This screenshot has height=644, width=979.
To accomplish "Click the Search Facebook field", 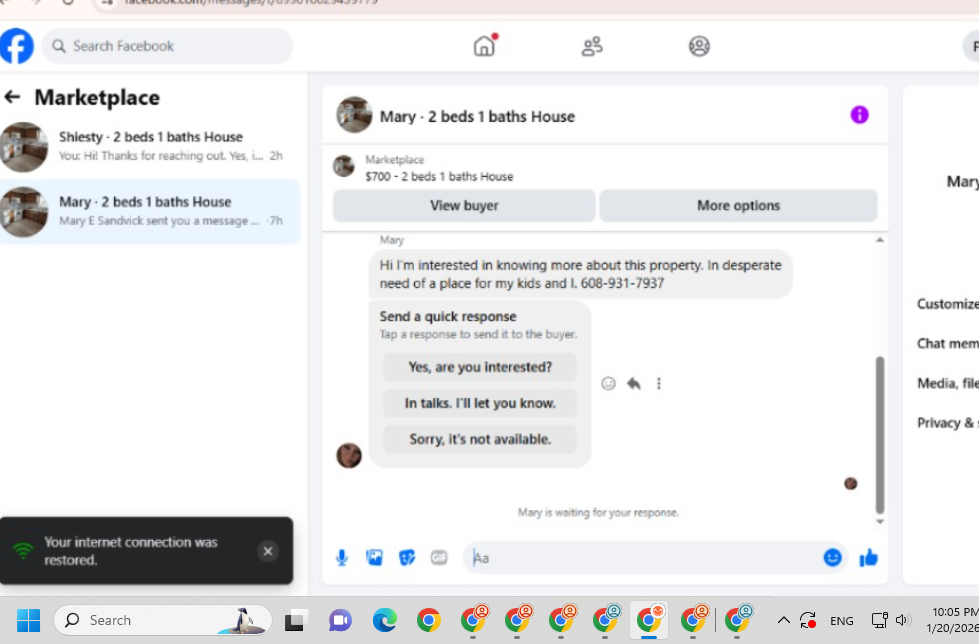I will click(x=167, y=46).
